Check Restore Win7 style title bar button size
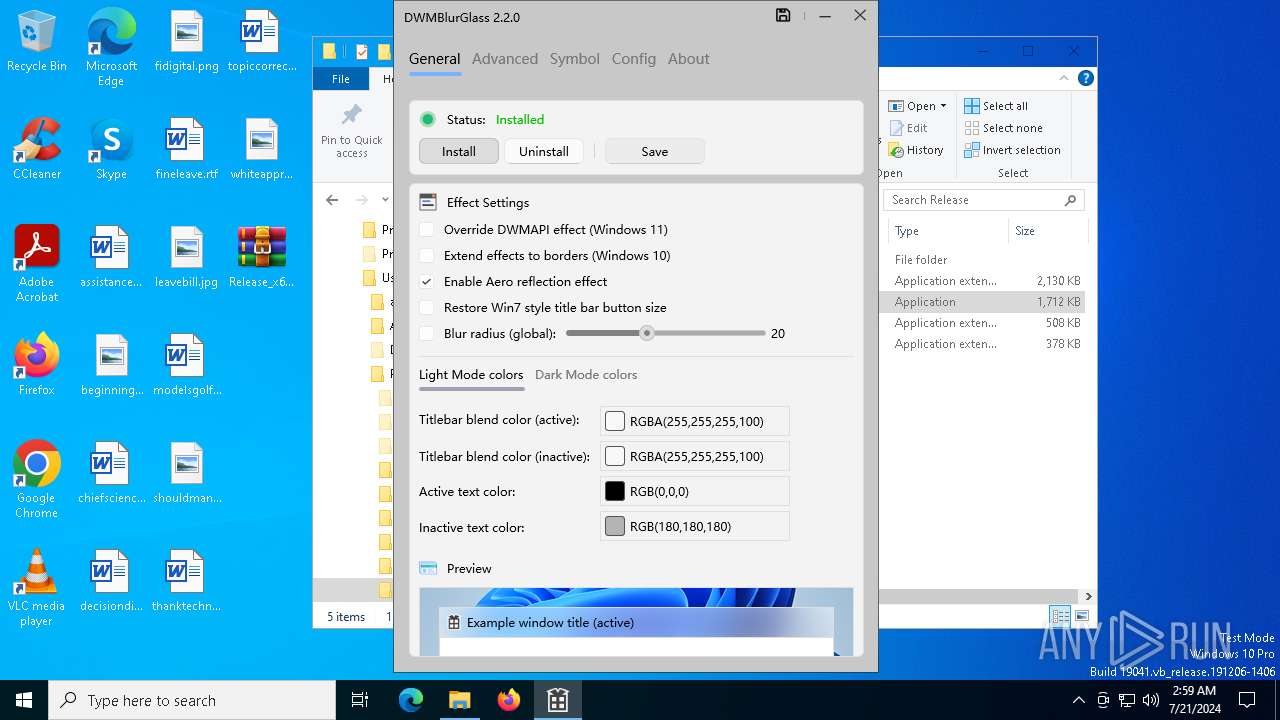The width and height of the screenshot is (1280, 720). click(x=427, y=308)
